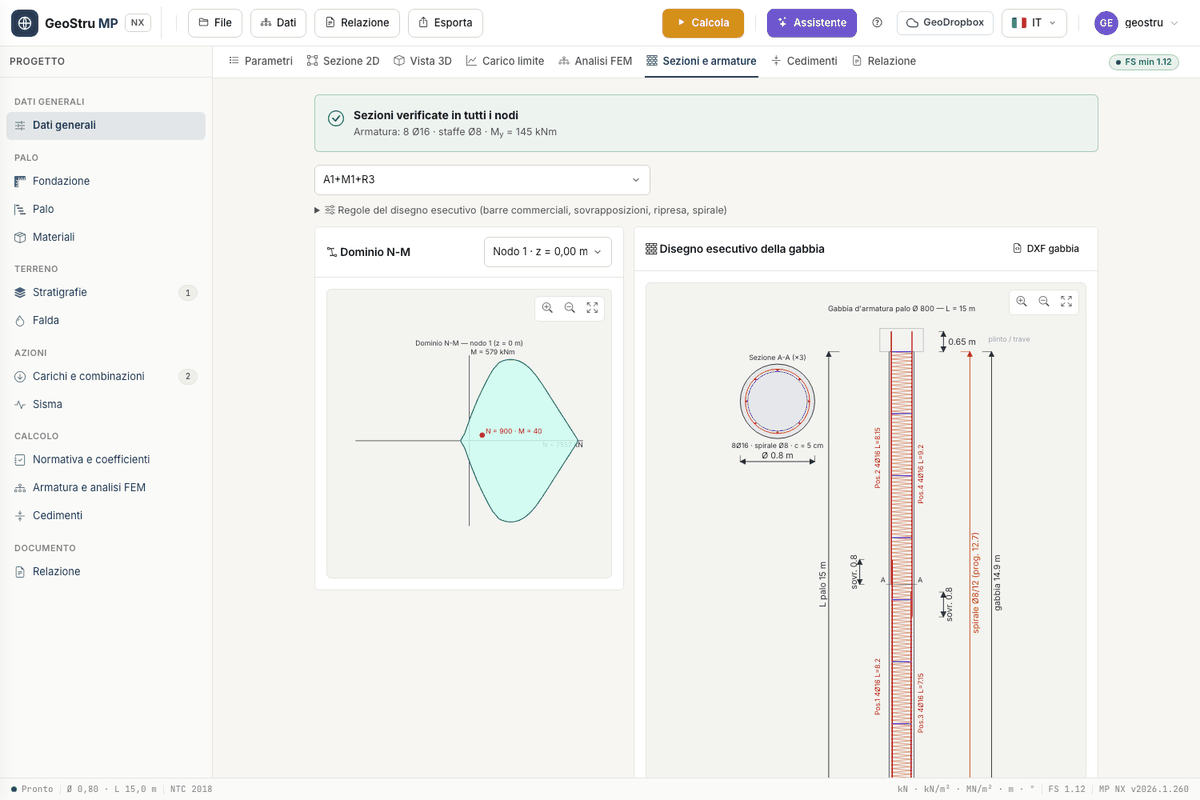The width and height of the screenshot is (1200, 800).
Task: Click FS 1.12 in the status bar
Action: [1067, 789]
